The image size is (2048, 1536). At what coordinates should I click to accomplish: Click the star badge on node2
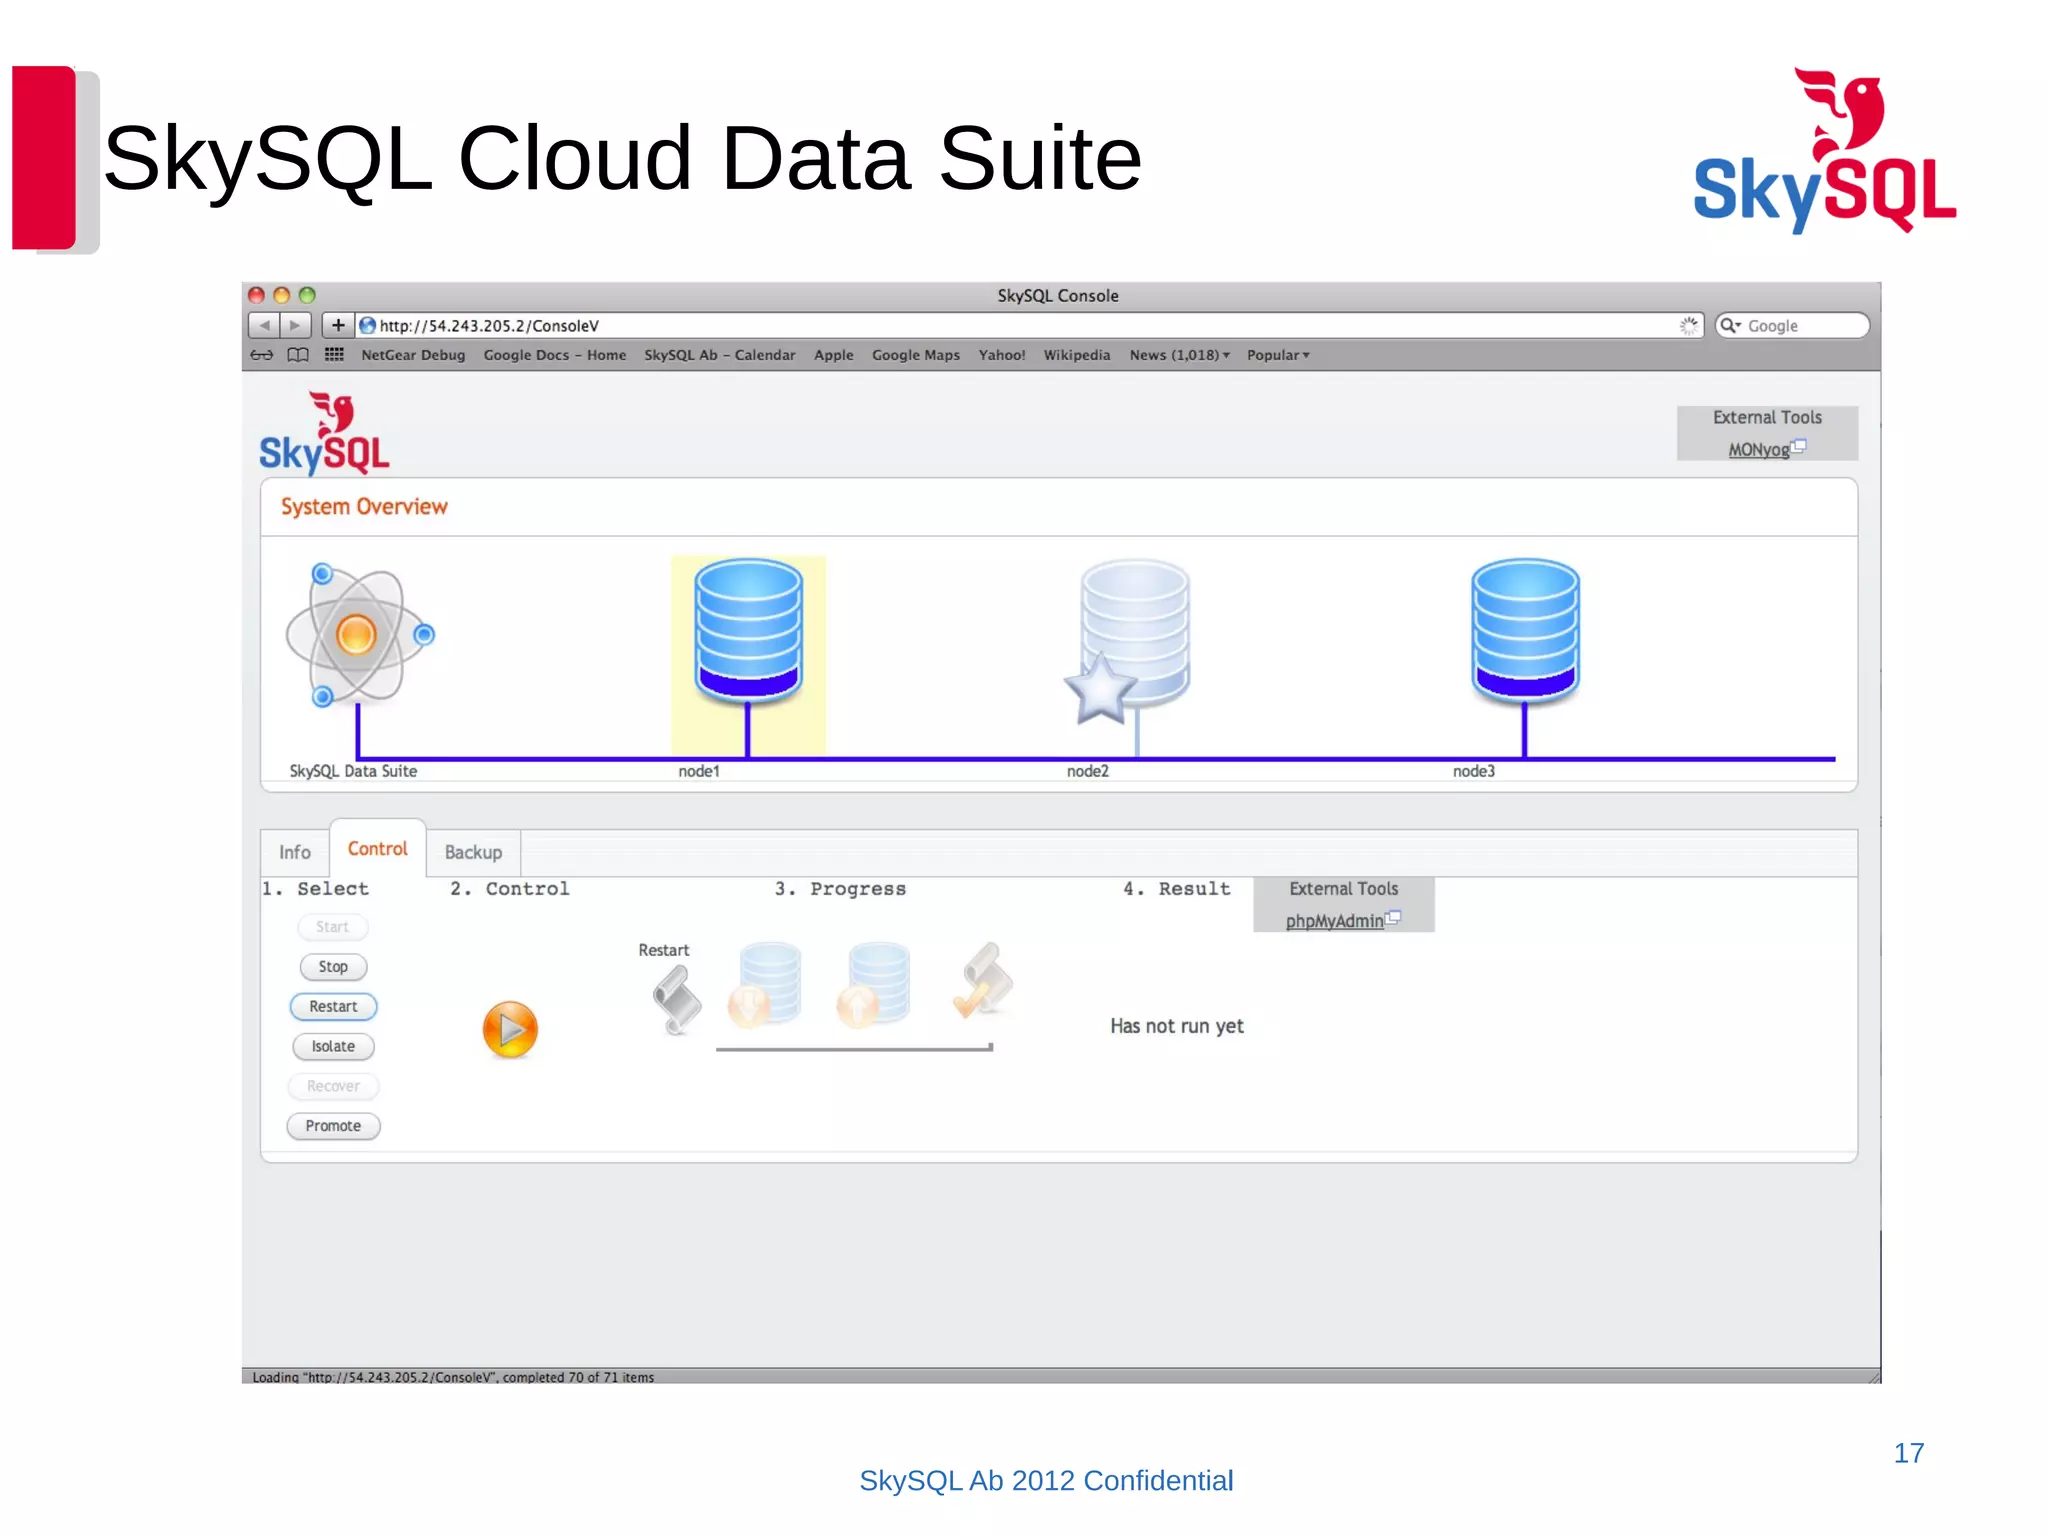tap(1100, 689)
